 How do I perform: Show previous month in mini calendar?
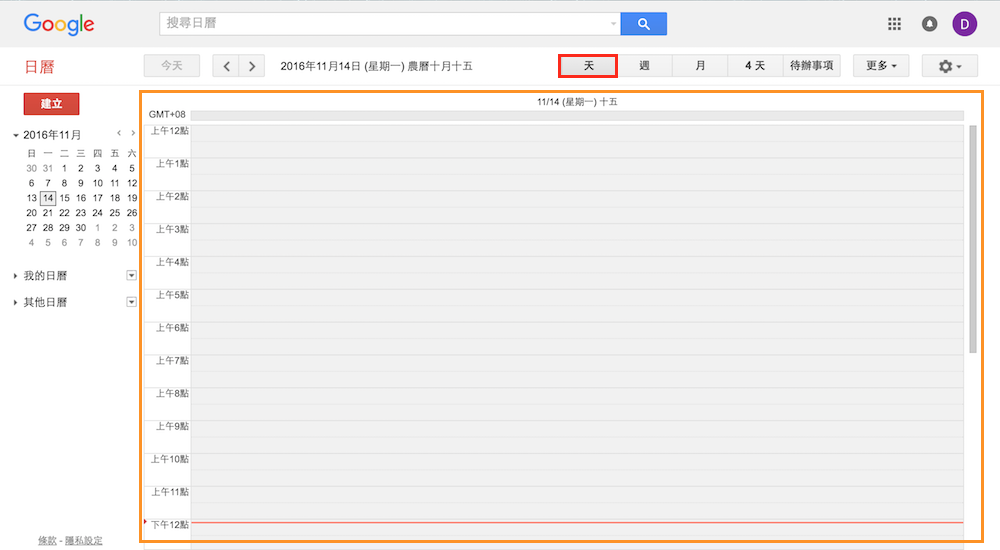(119, 133)
